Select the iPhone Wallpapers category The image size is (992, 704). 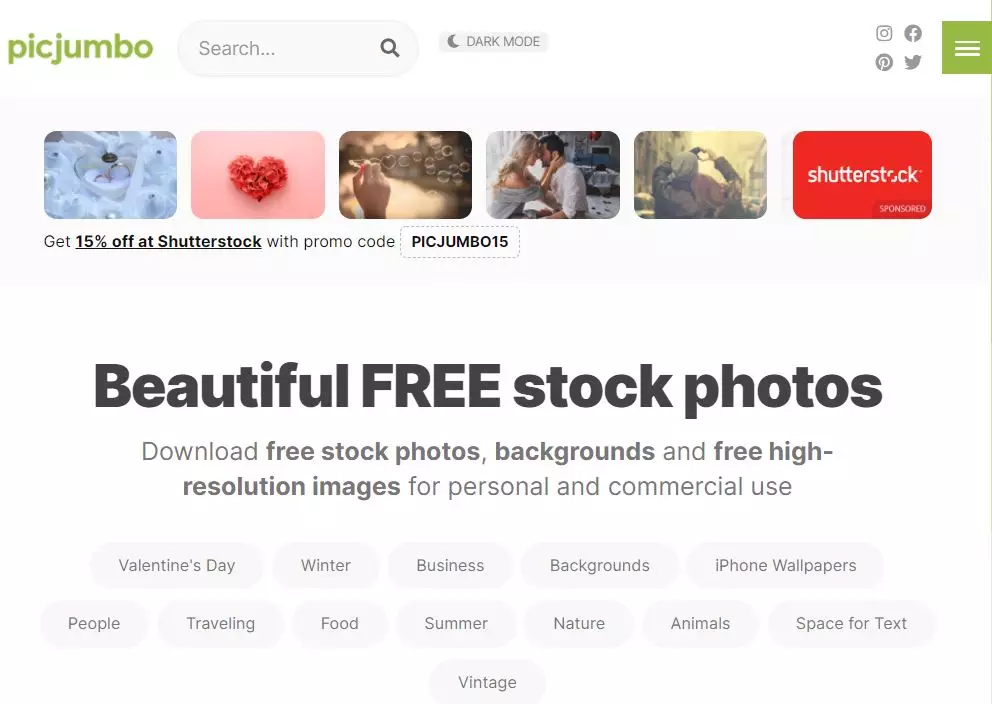[785, 565]
